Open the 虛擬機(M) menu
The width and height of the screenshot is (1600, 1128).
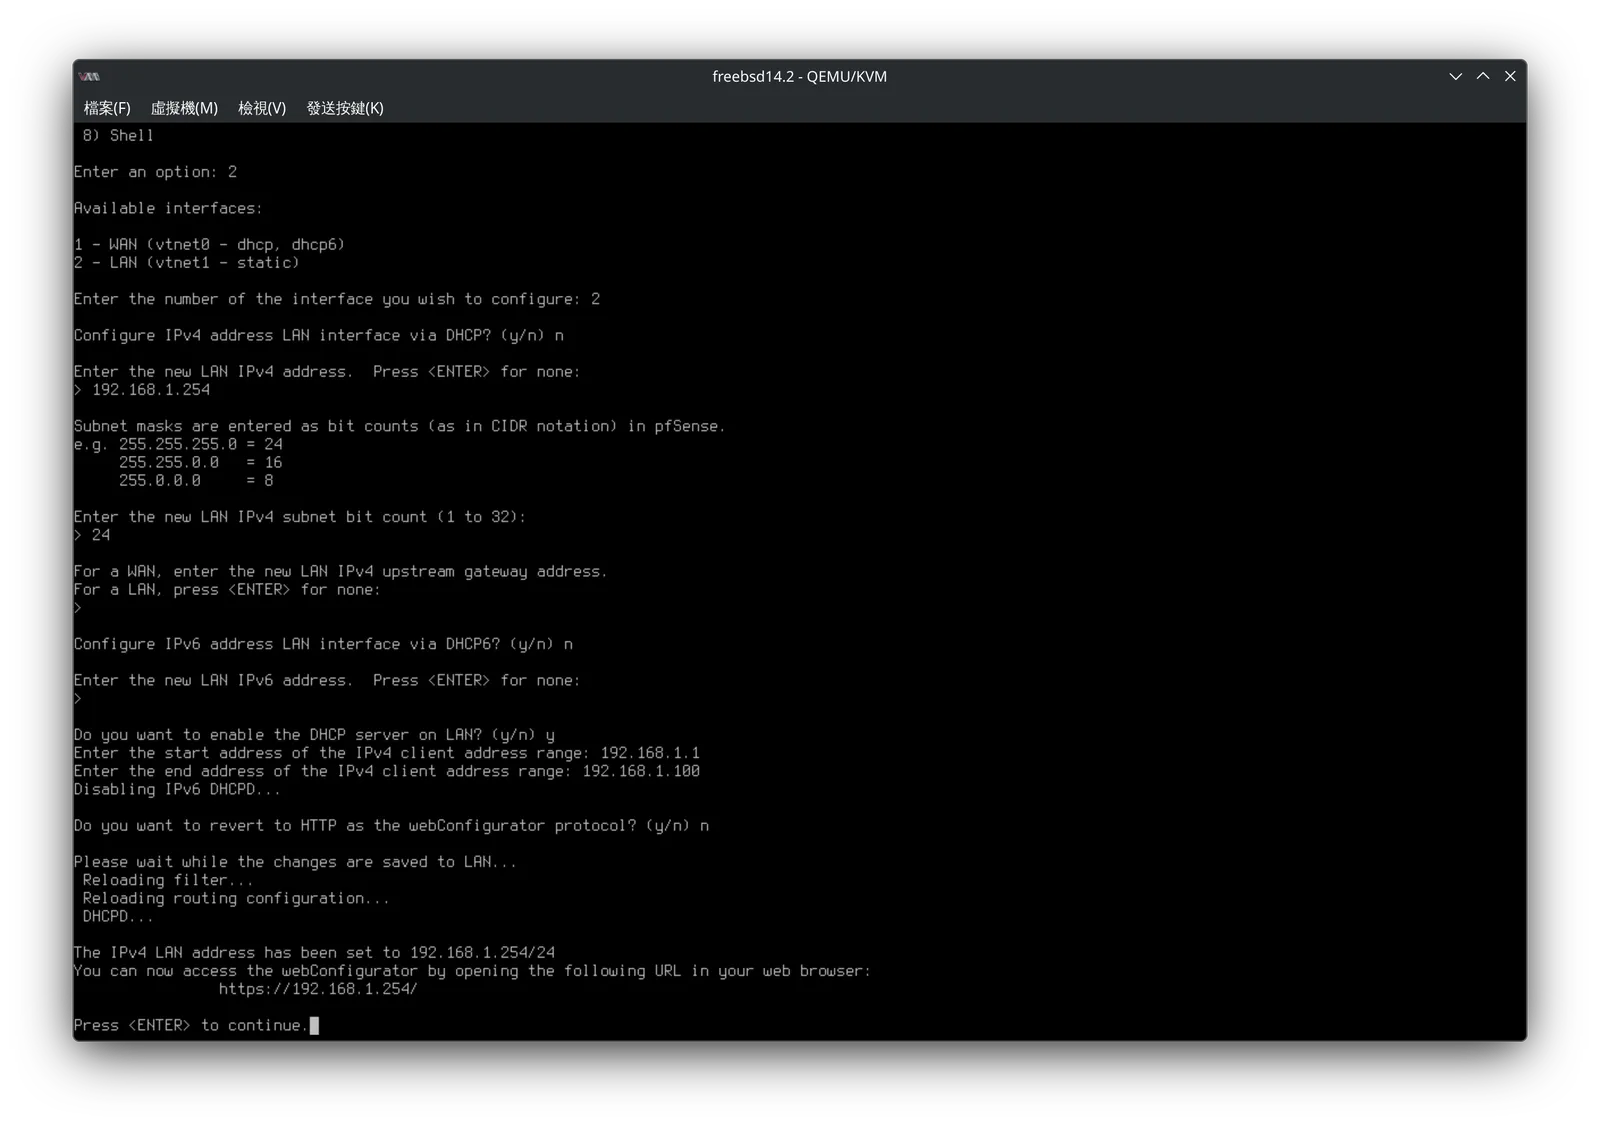click(x=184, y=108)
